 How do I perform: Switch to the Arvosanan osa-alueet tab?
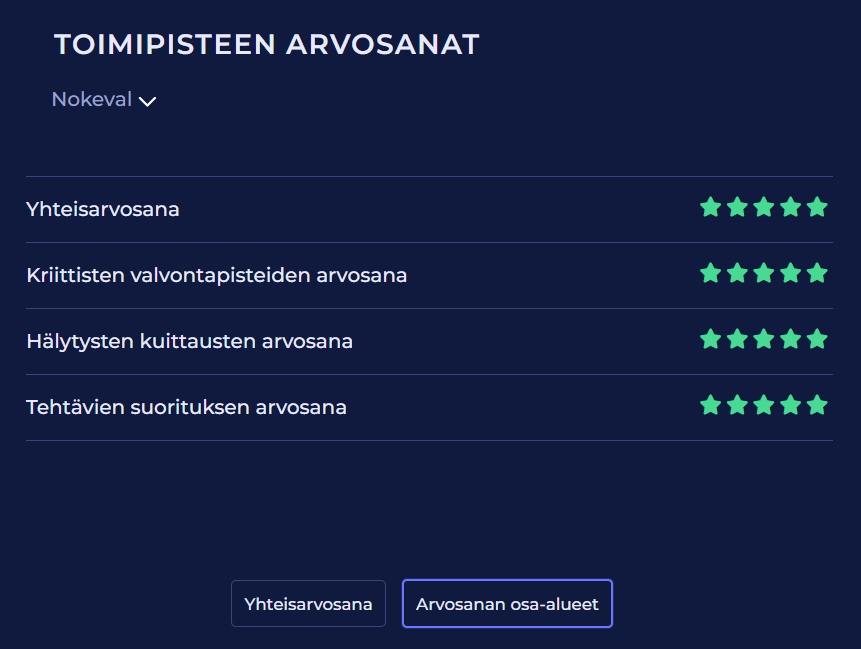507,604
